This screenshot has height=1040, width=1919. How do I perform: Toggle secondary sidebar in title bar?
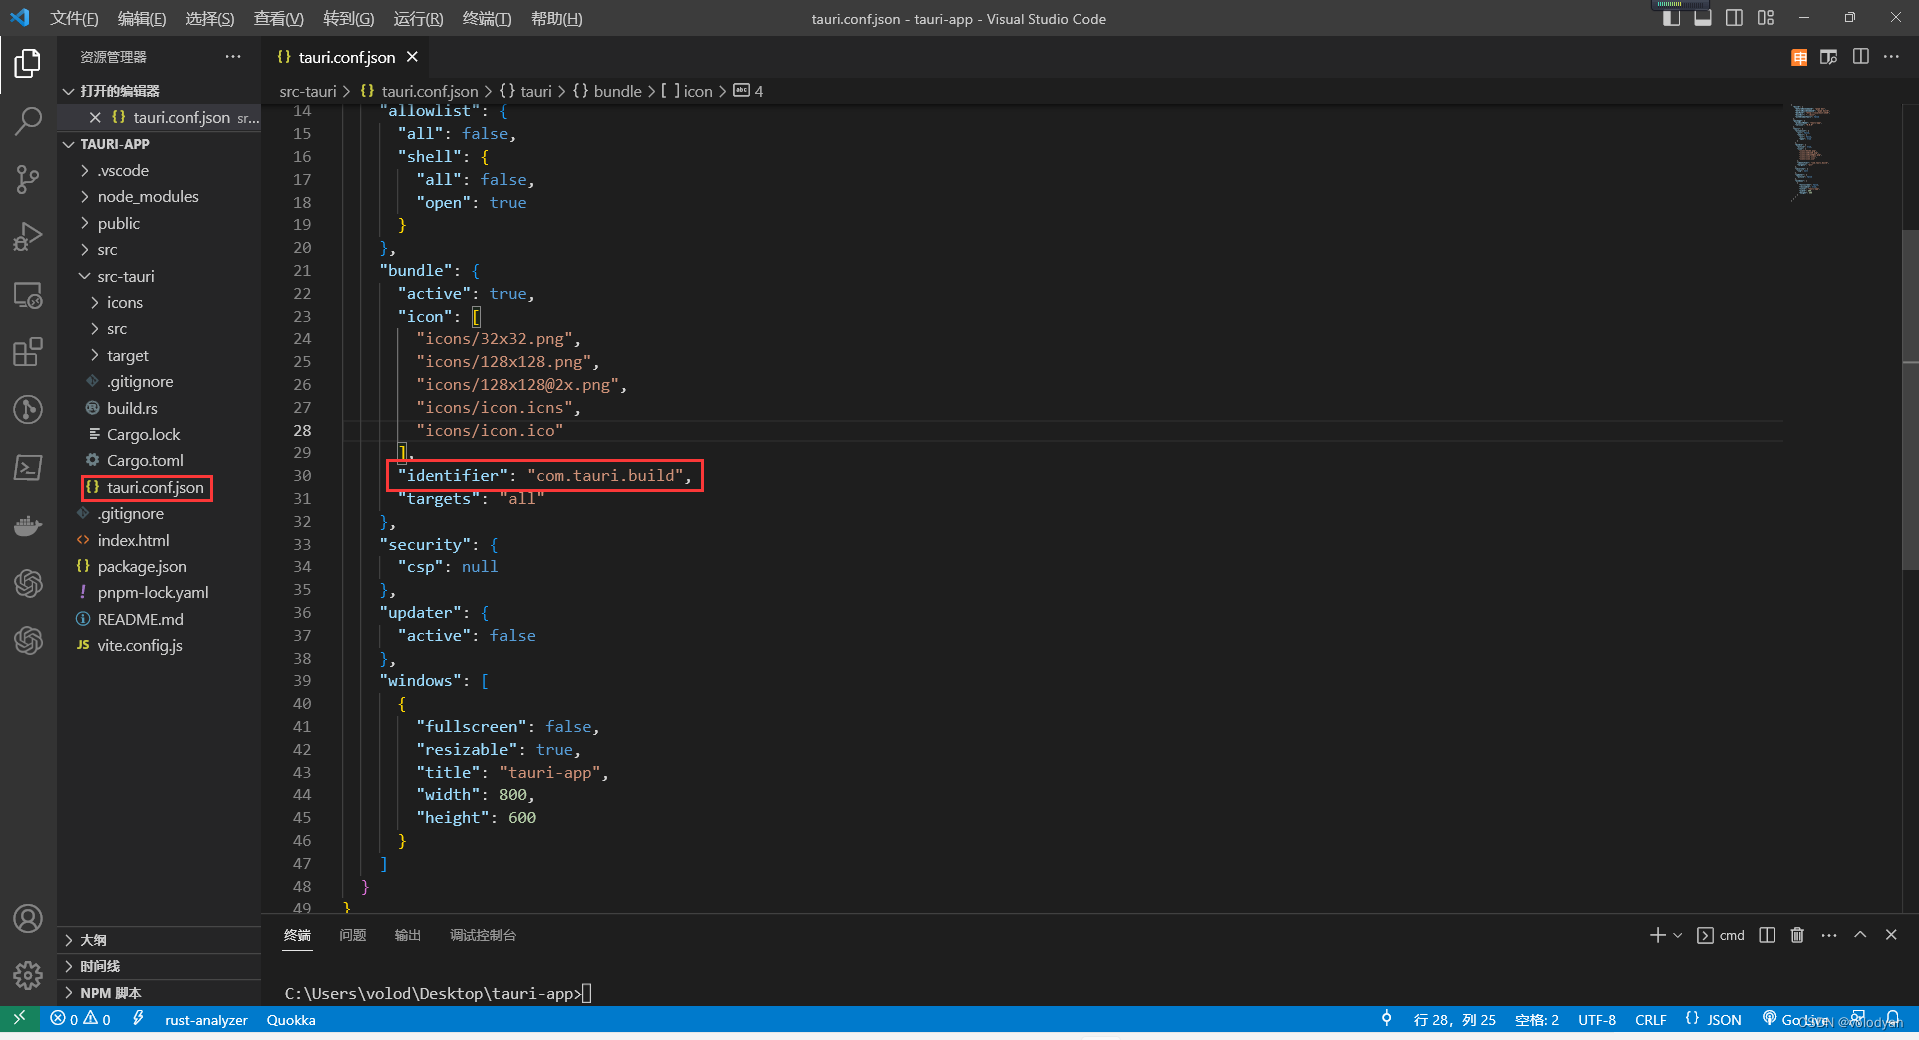tap(1735, 18)
